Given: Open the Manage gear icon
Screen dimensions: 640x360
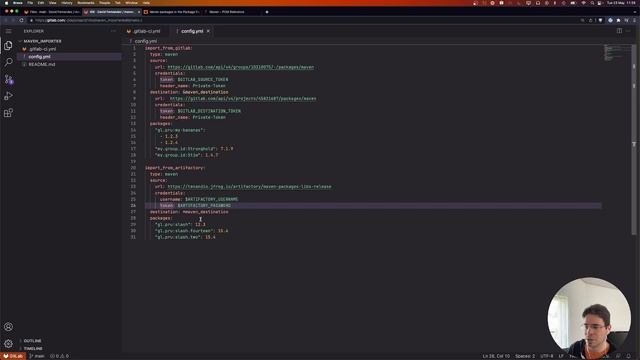Looking at the screenshot, I should (8, 344).
